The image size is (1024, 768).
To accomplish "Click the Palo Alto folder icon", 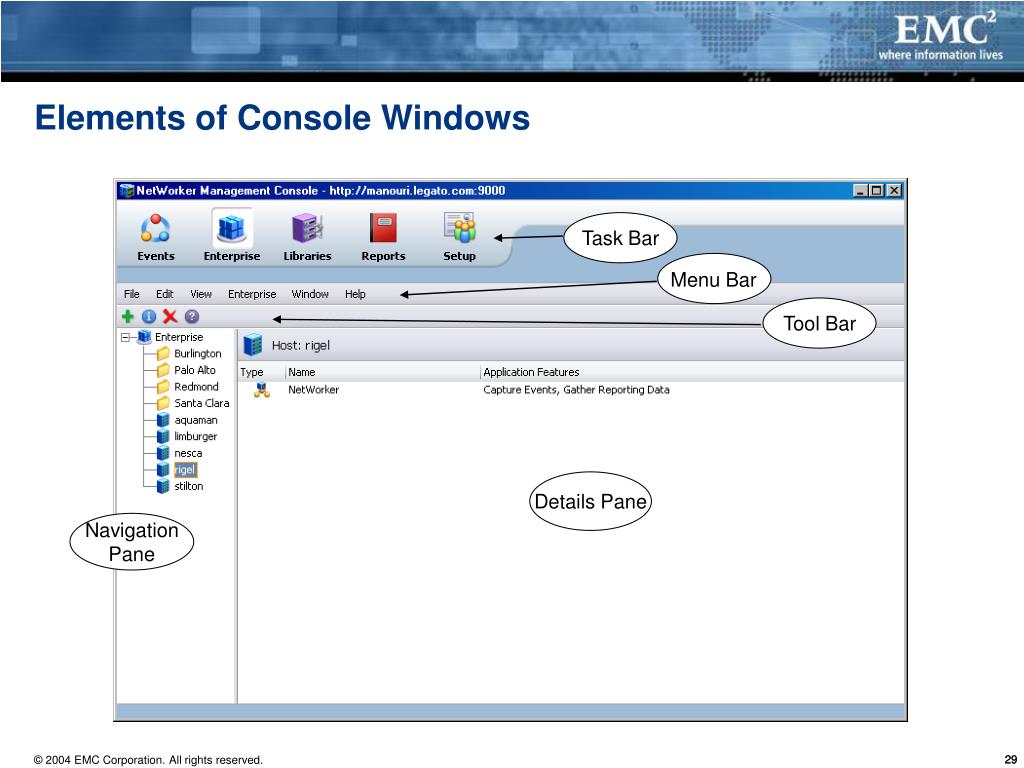I will [x=163, y=370].
